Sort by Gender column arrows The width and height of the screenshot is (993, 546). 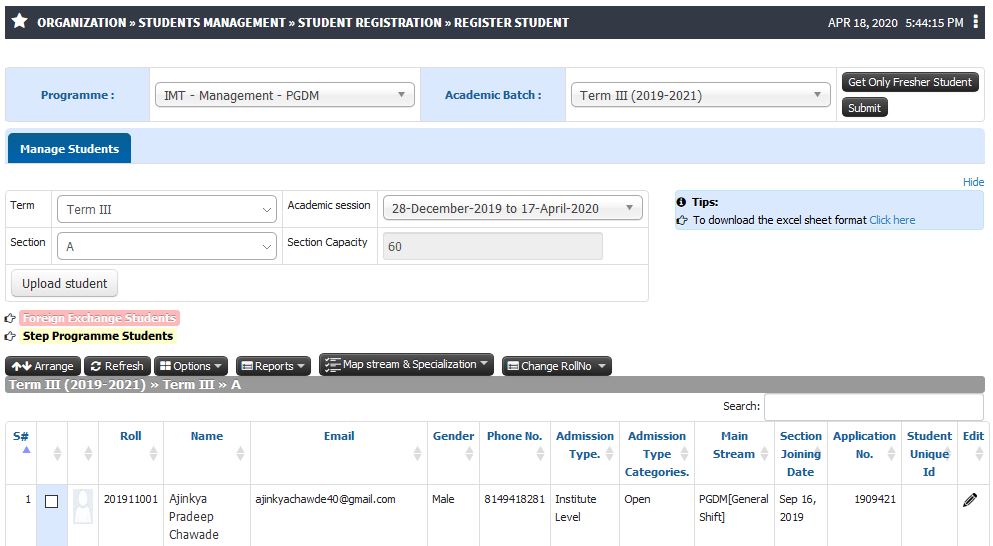(x=469, y=453)
